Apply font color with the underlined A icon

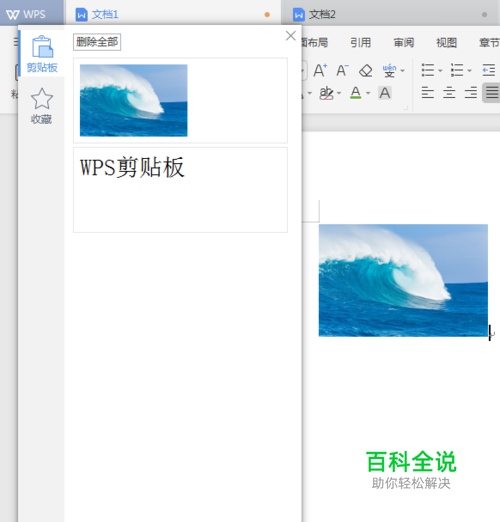pos(356,93)
